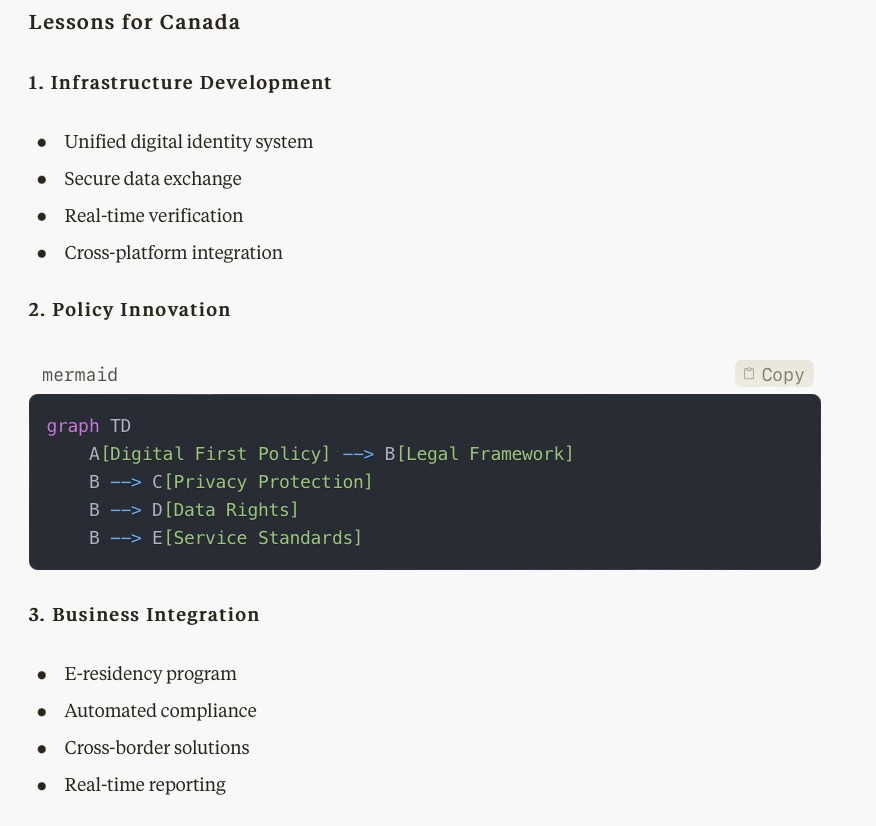Click the Policy Innovation heading

point(129,309)
